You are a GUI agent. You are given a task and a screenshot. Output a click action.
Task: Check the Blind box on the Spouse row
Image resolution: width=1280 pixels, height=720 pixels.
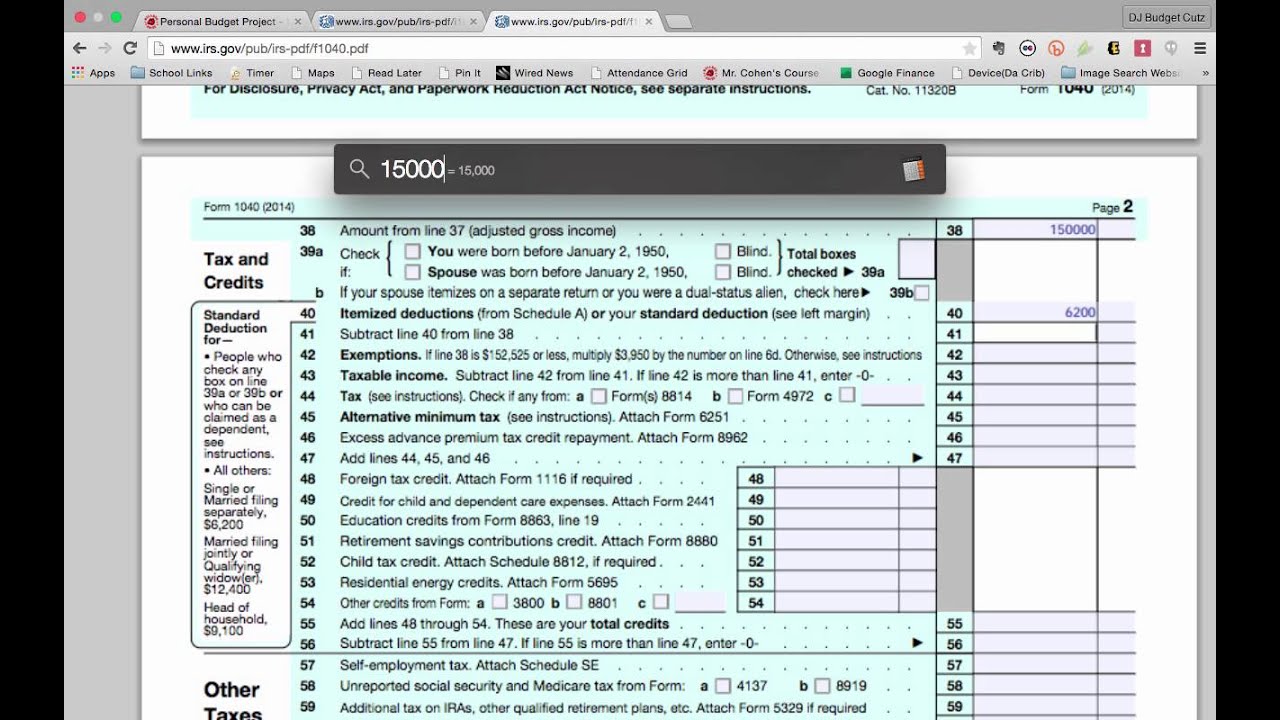(x=723, y=272)
